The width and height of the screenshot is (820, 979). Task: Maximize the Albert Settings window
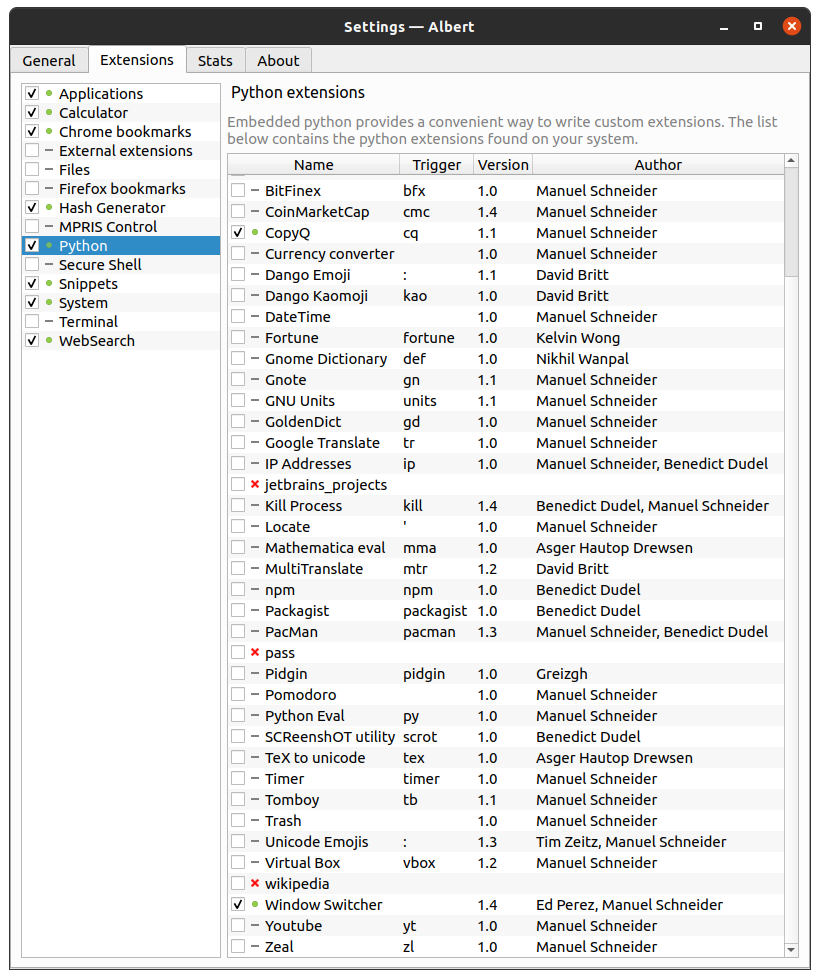pyautogui.click(x=758, y=26)
